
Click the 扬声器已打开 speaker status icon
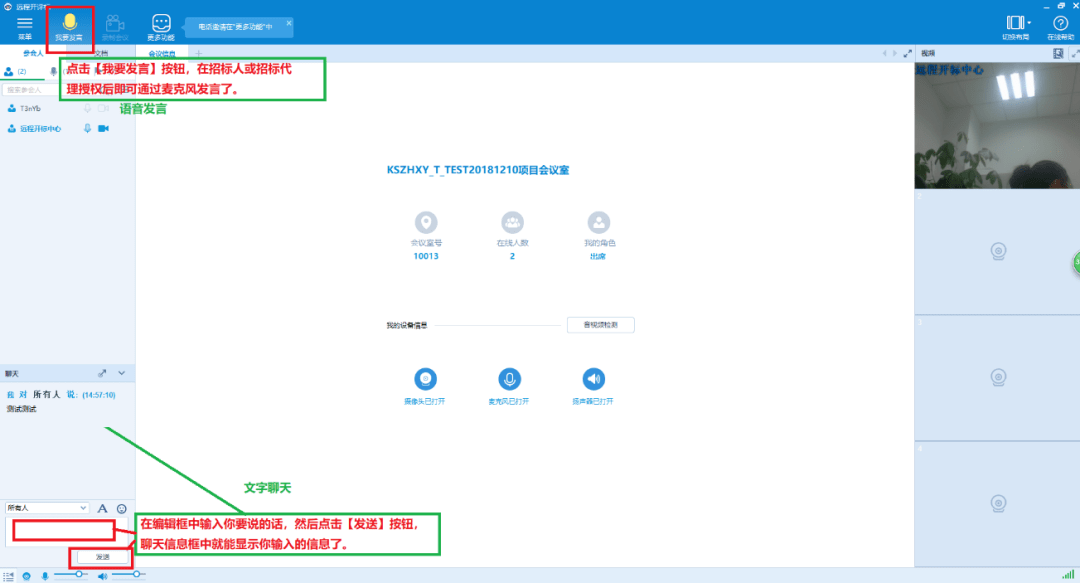[x=593, y=378]
